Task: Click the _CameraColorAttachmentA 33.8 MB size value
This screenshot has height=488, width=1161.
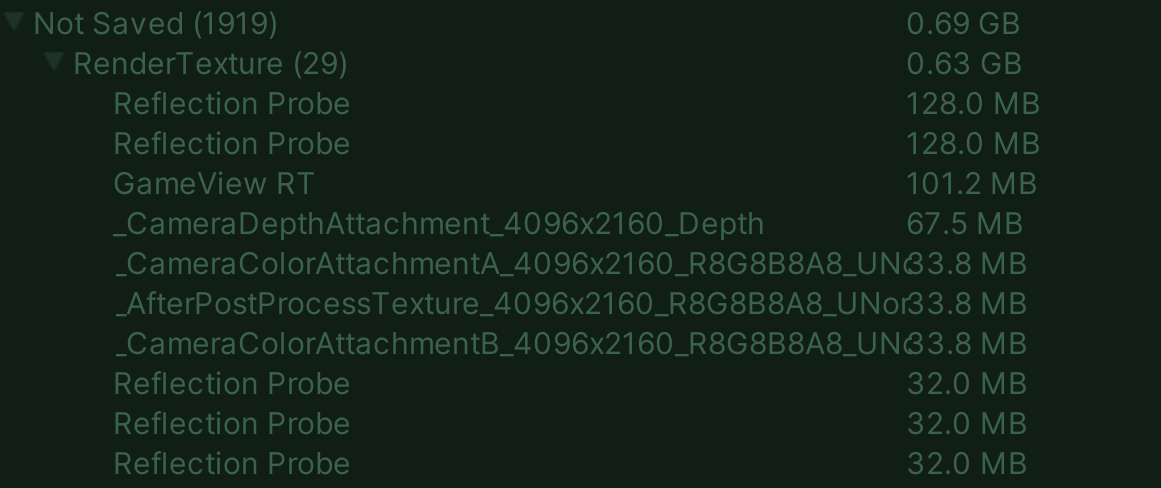Action: click(970, 264)
